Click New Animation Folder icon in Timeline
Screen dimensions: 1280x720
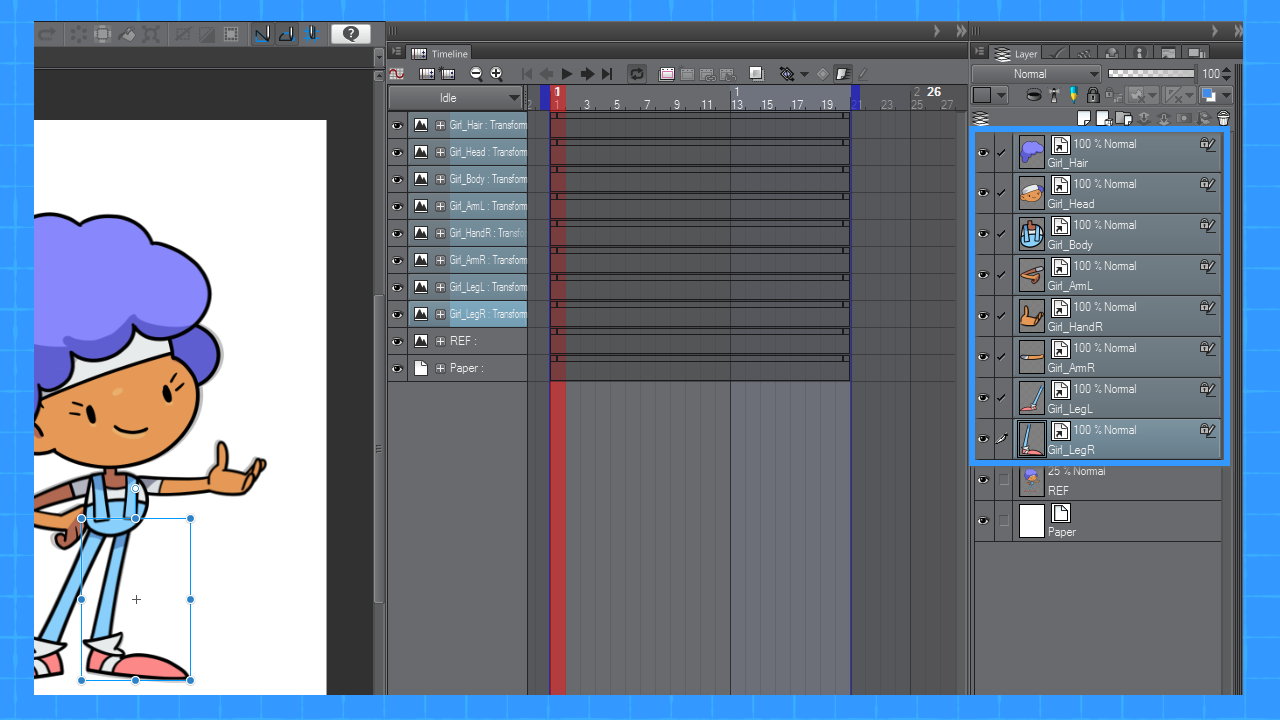click(x=667, y=73)
